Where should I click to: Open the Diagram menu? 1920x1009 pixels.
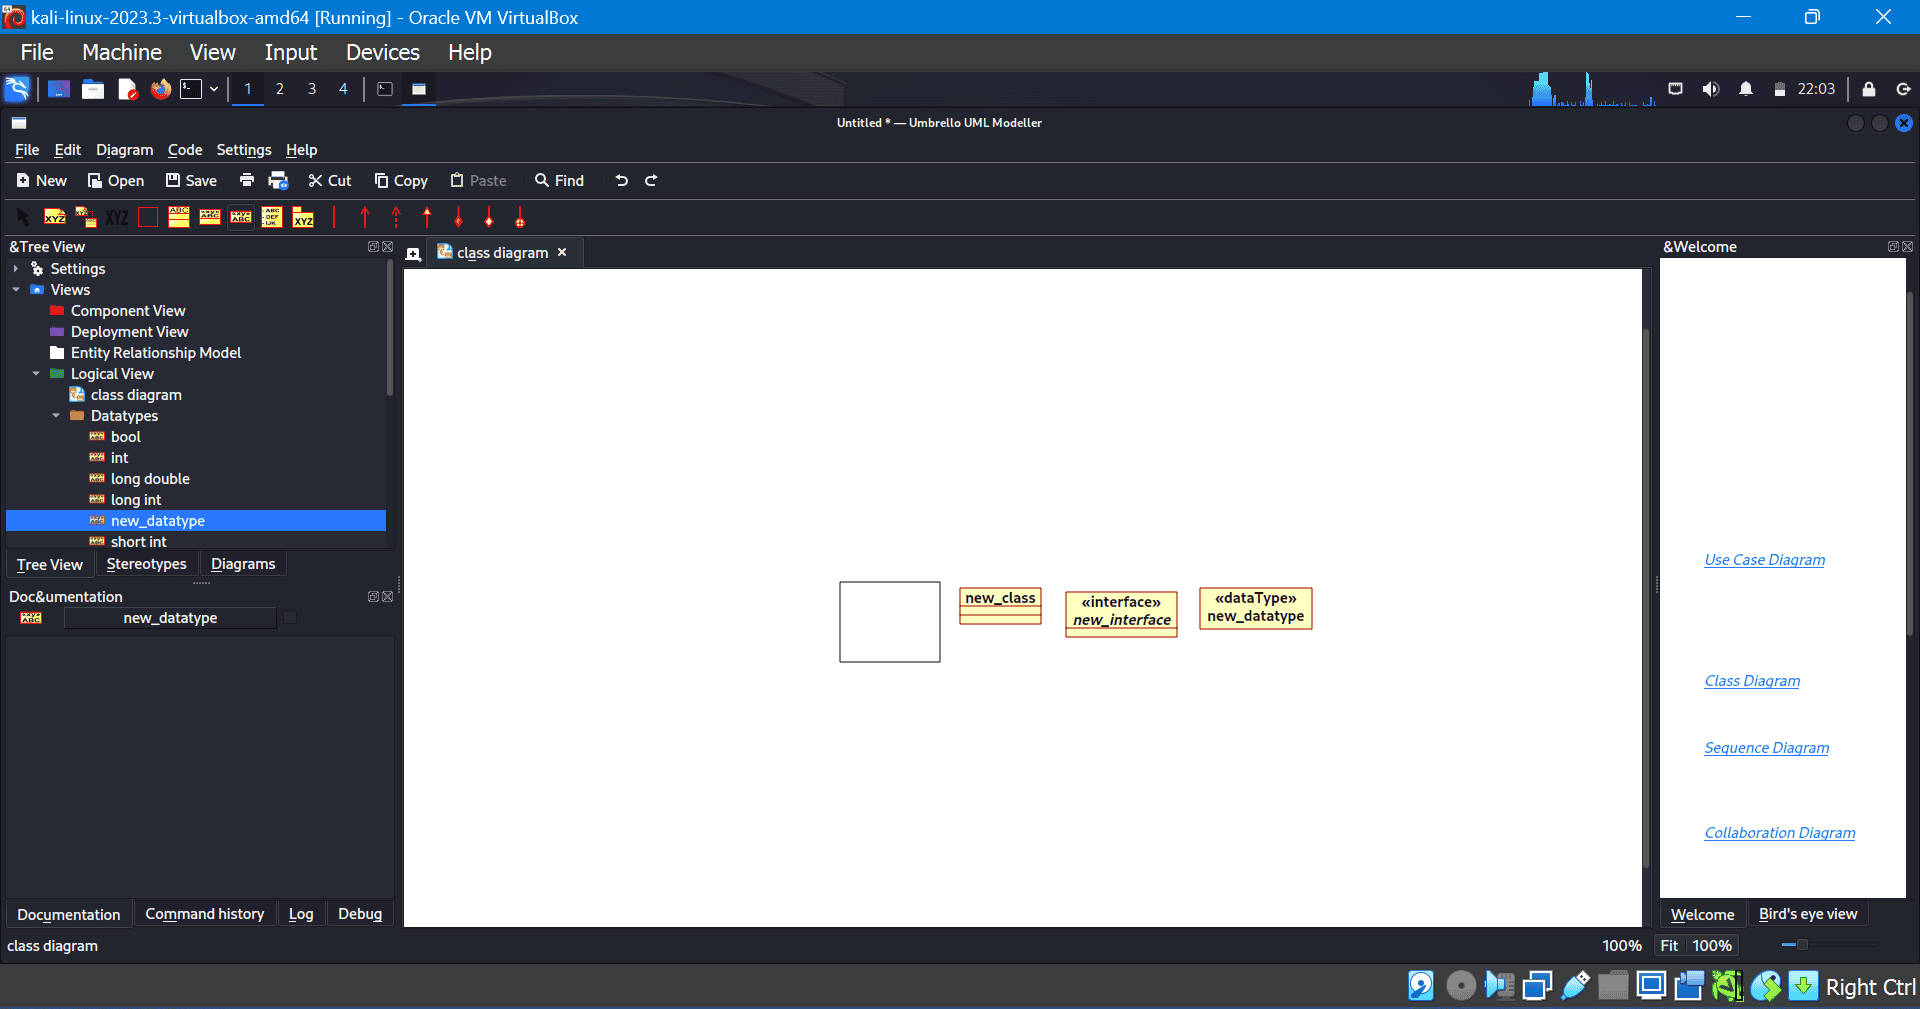coord(124,150)
